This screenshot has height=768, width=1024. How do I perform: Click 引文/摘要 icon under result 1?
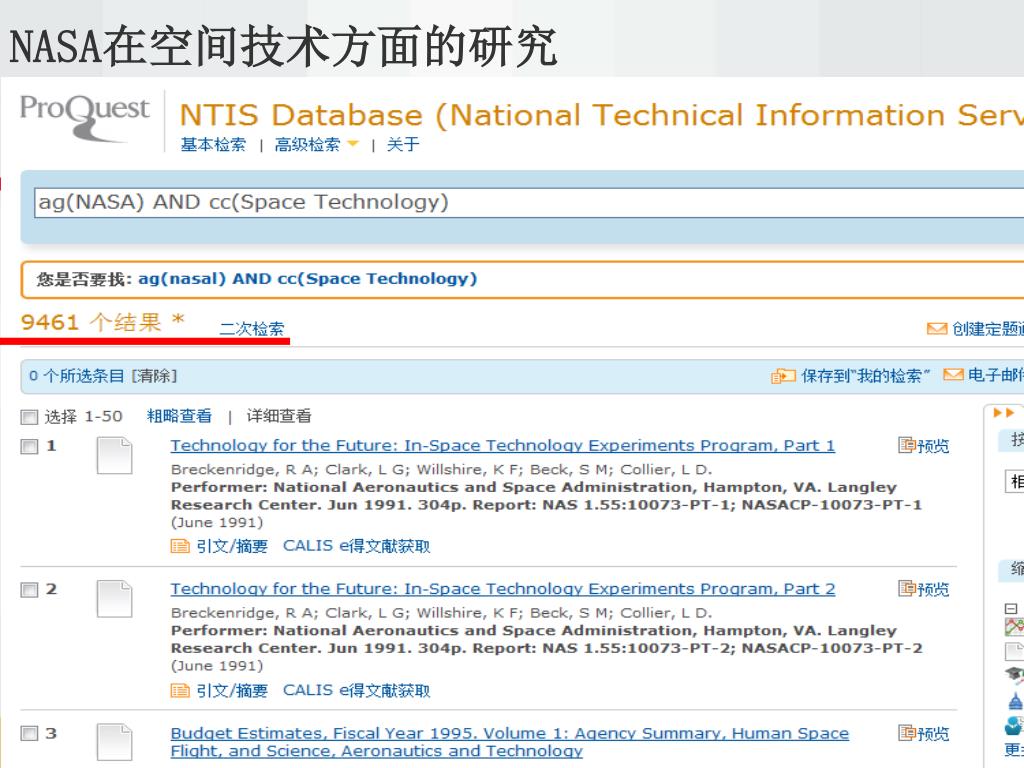click(180, 546)
